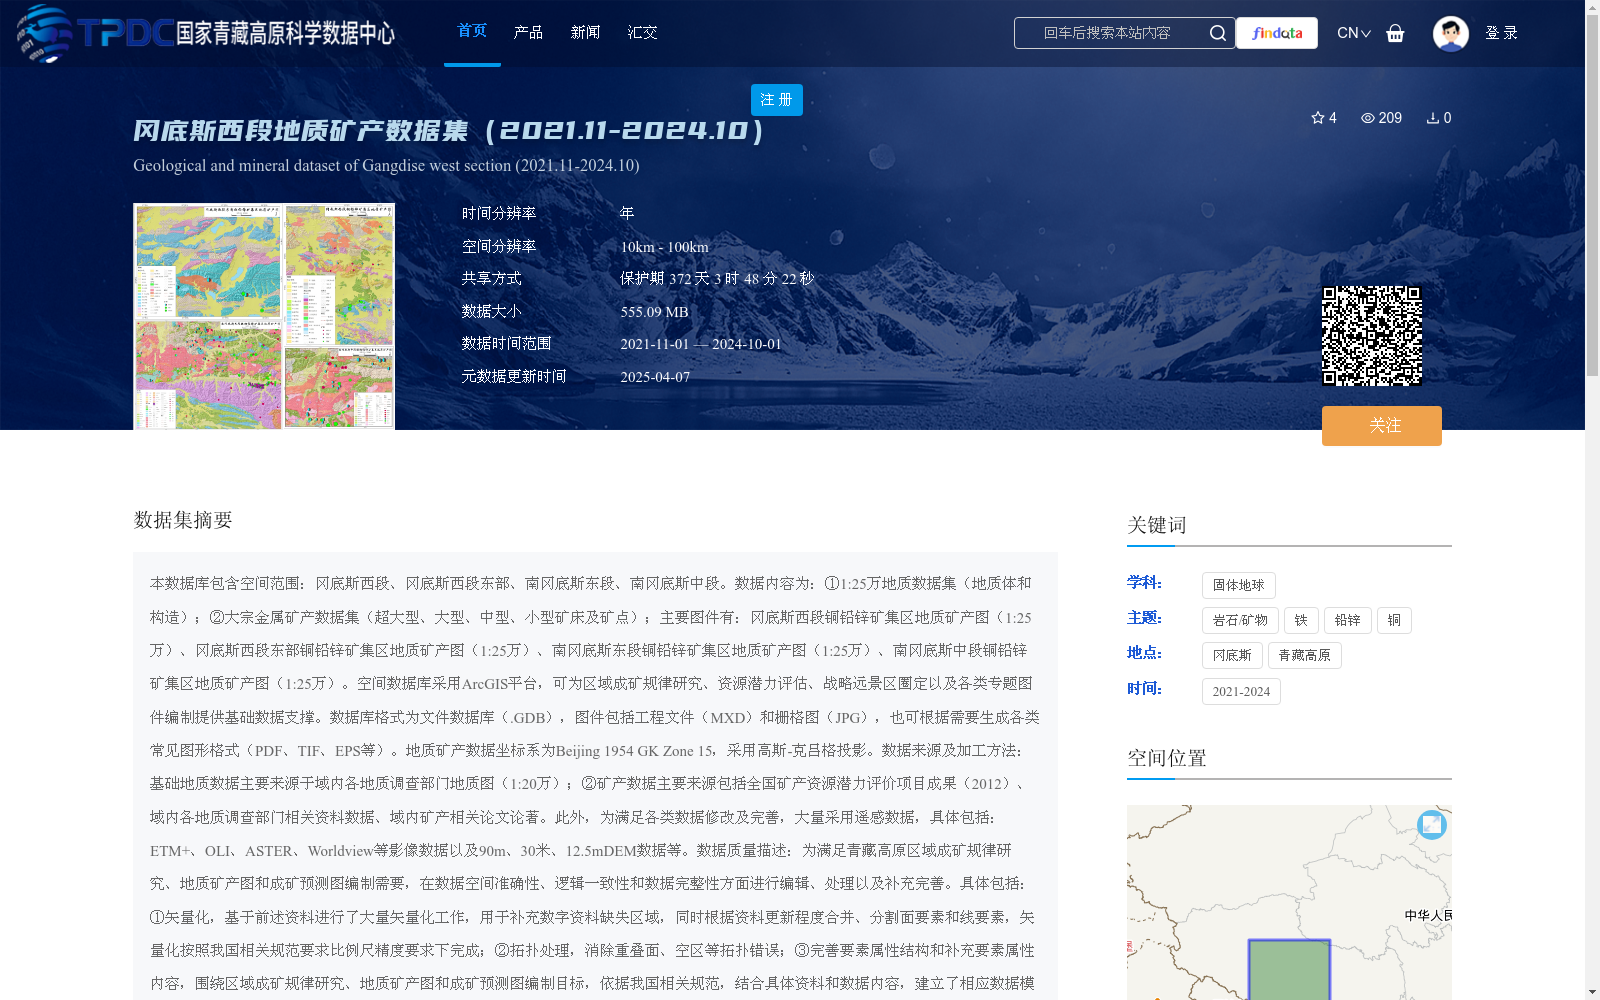Image resolution: width=1600 pixels, height=1000 pixels.
Task: Select the 青藏高原 location tag
Action: [1304, 656]
